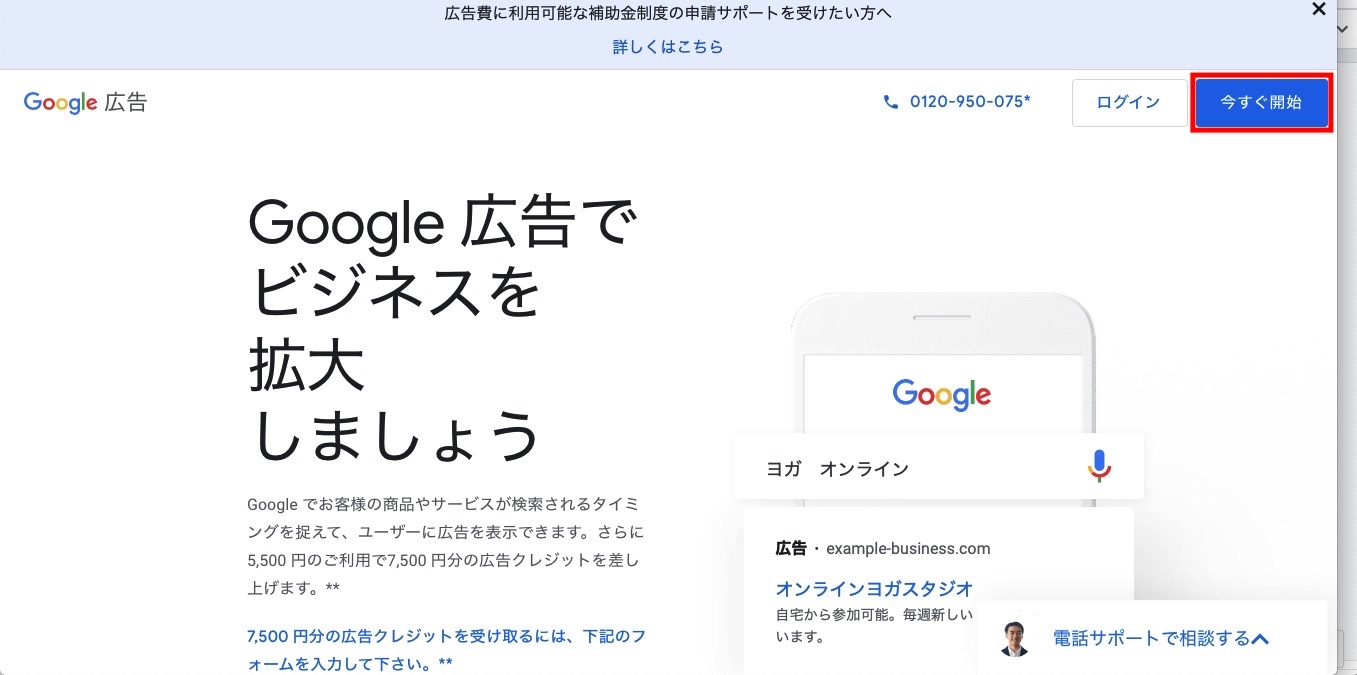
Task: Open the オンラインヨガスタジオ ad title link
Action: 874,588
